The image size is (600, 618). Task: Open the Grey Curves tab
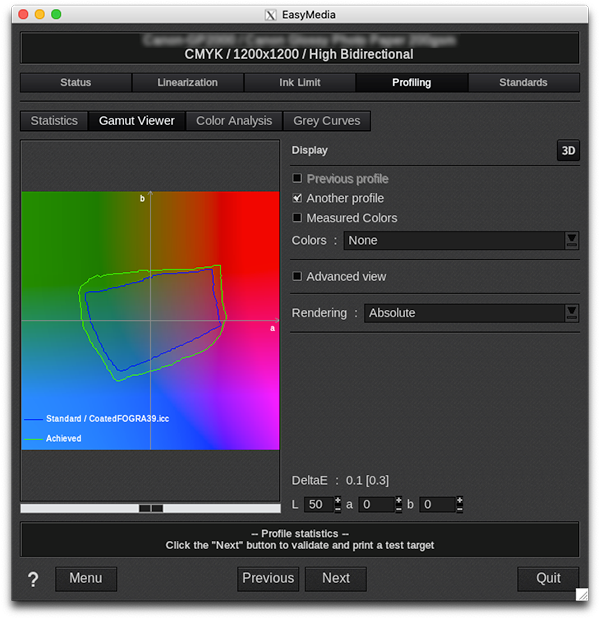click(327, 121)
